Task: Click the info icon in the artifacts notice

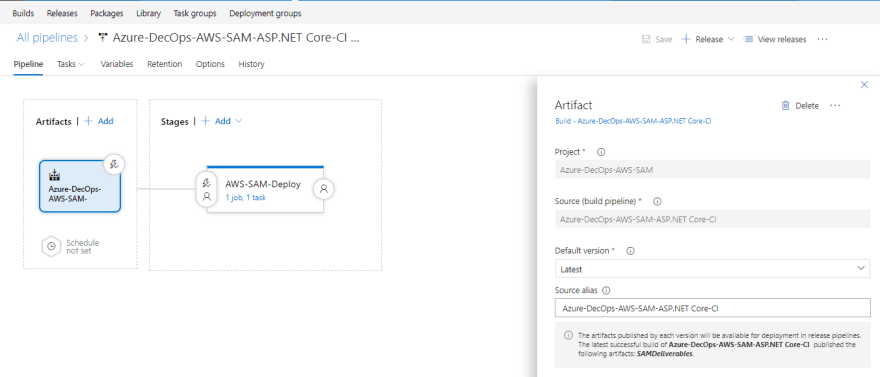Action: (568, 335)
